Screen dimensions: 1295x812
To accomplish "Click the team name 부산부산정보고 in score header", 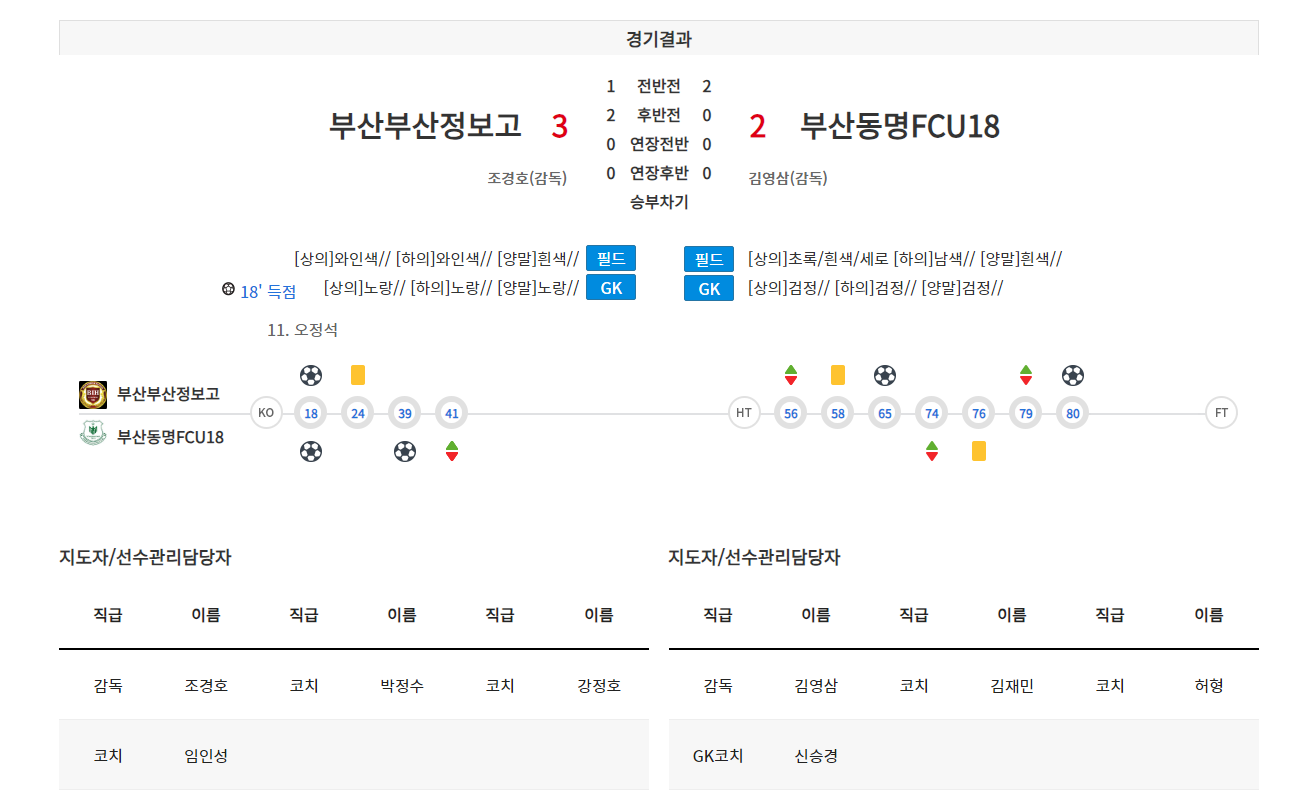I will 425,126.
